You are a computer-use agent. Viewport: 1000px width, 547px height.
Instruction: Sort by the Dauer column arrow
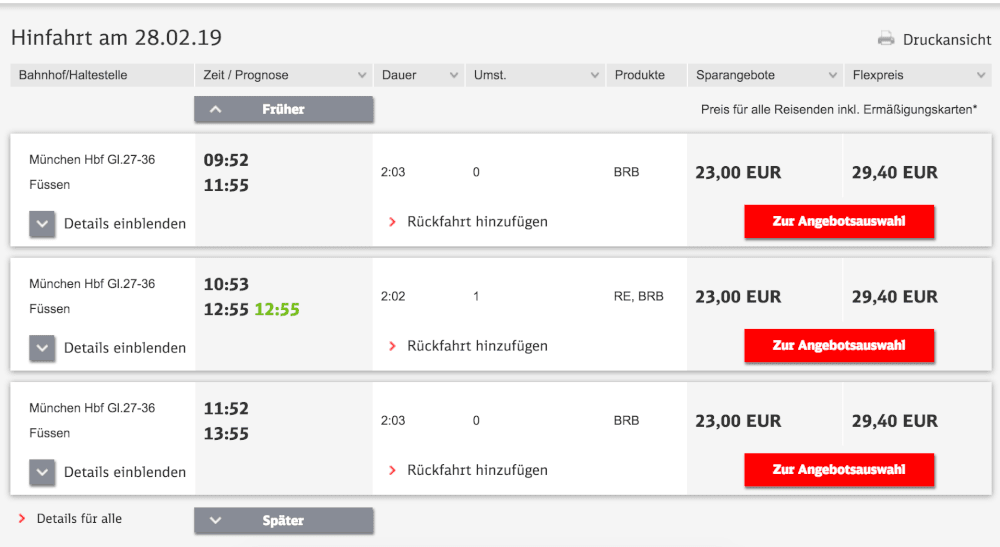453,76
